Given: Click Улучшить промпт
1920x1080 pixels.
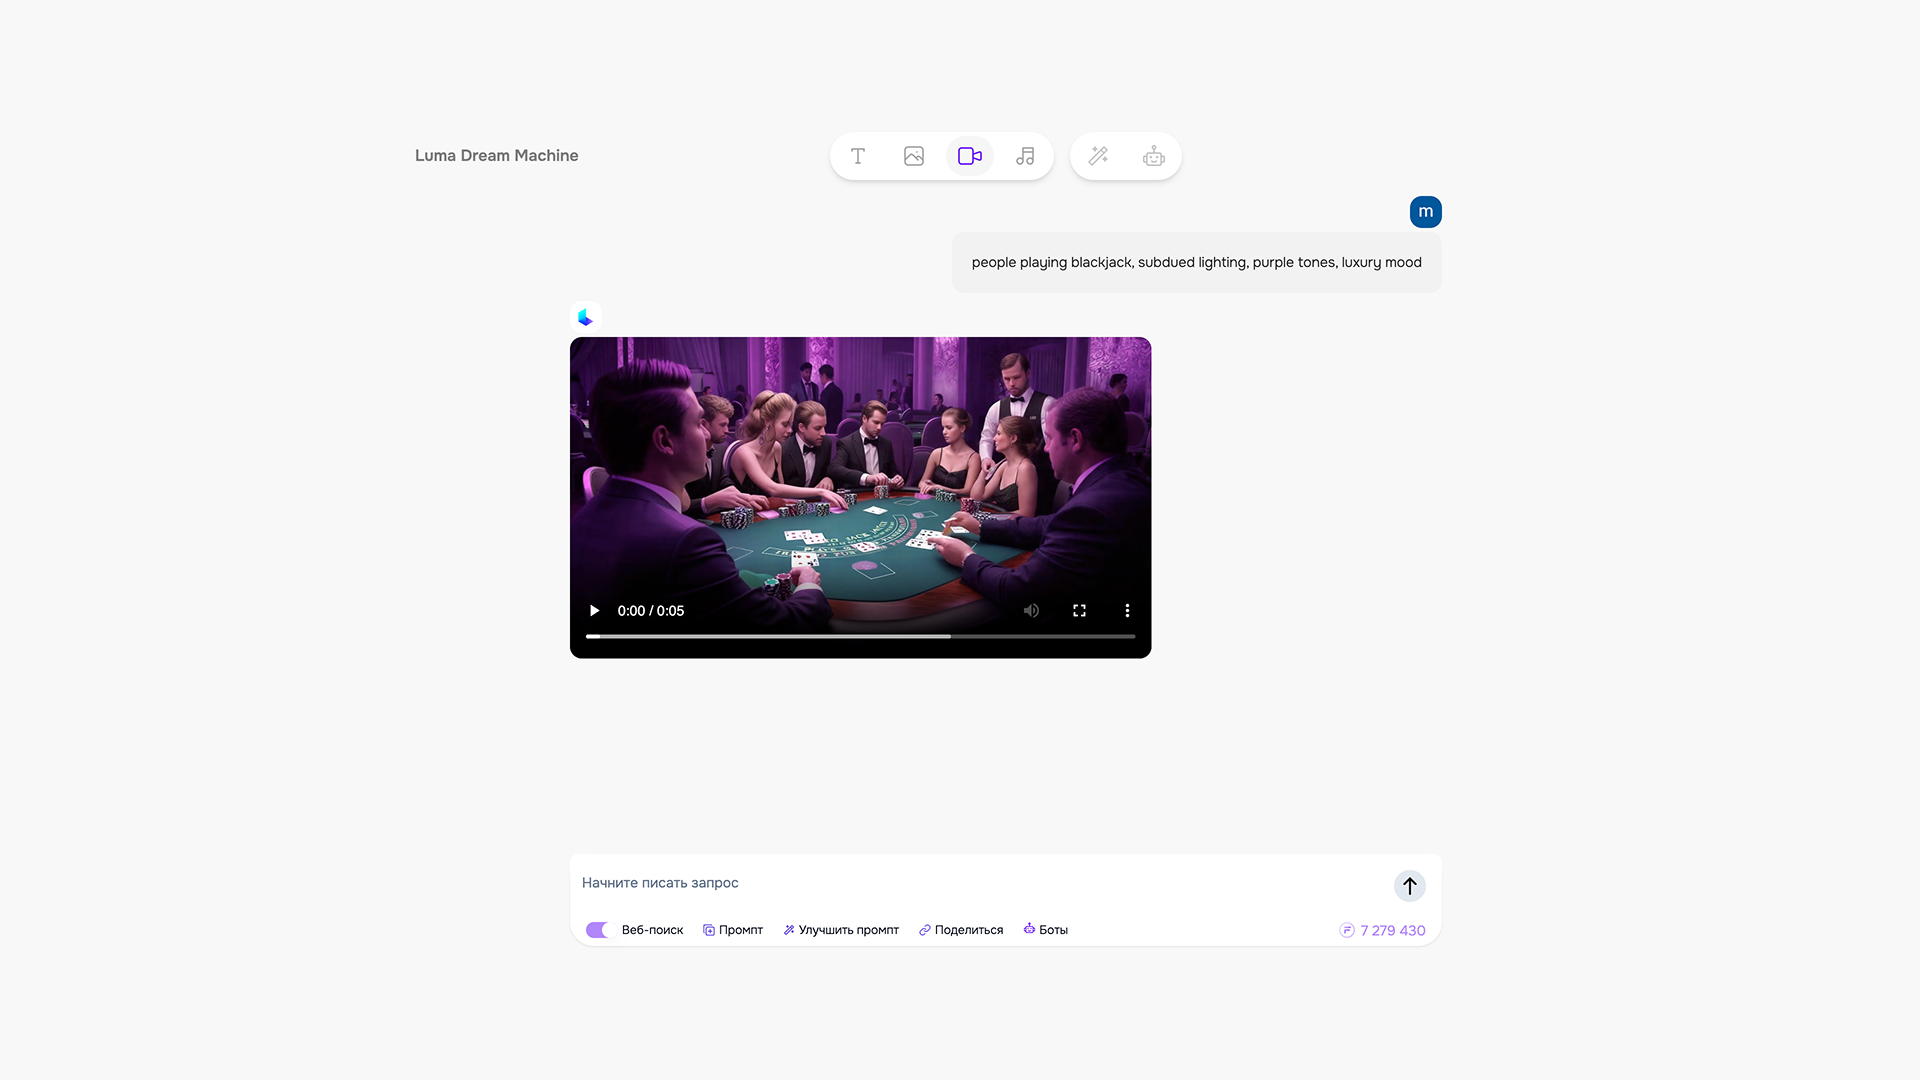Looking at the screenshot, I should pyautogui.click(x=841, y=930).
